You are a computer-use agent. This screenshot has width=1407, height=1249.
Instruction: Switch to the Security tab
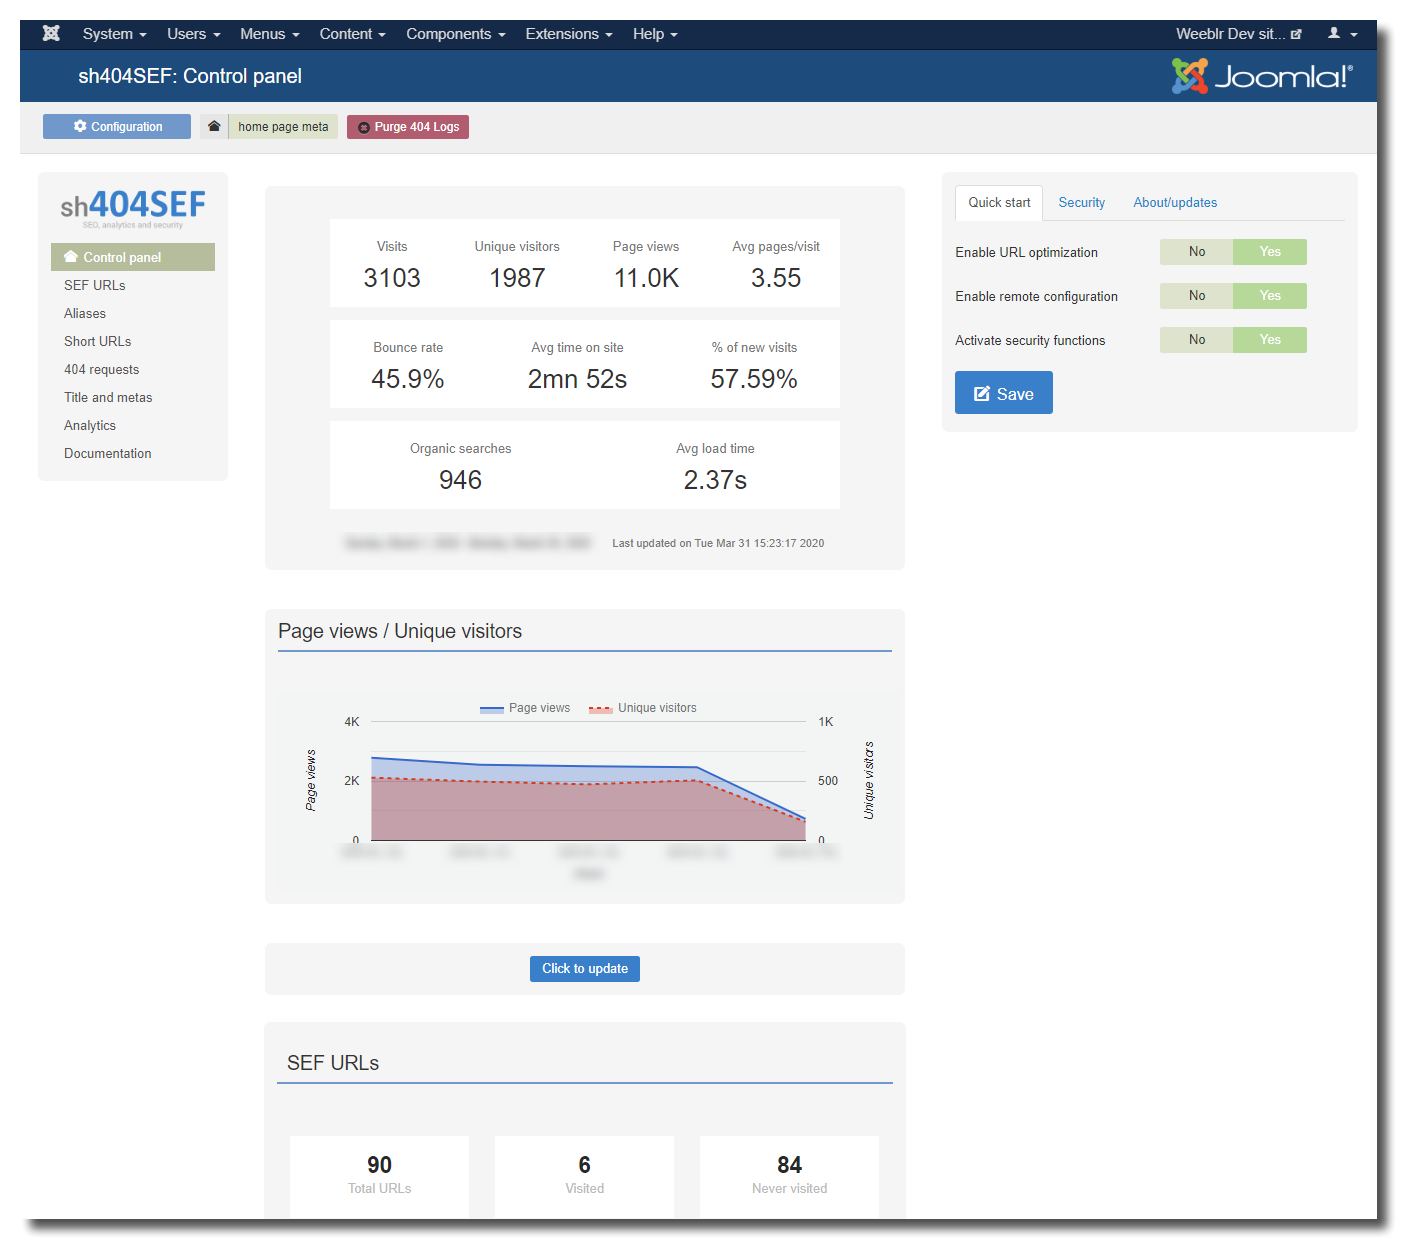(1082, 202)
